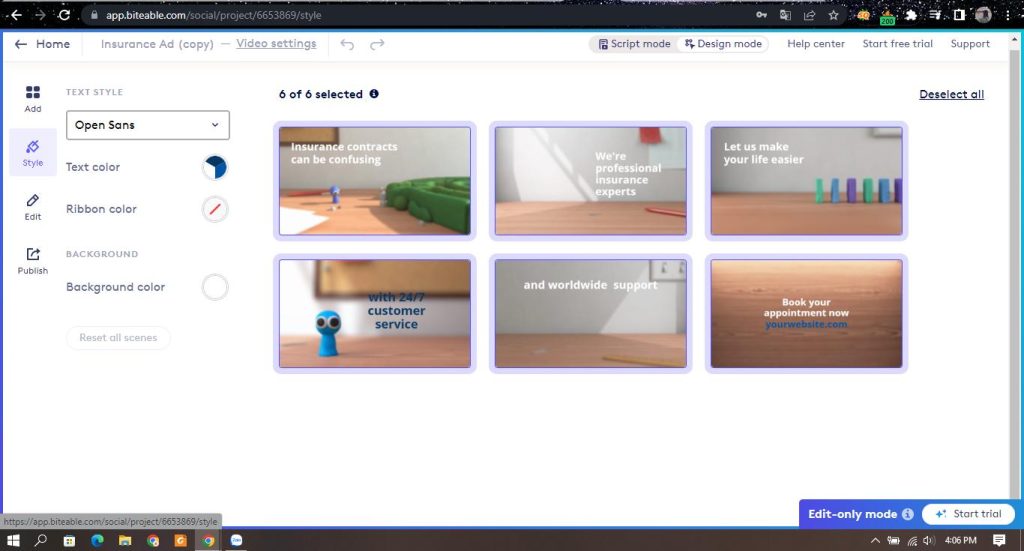
Task: Open the Chrome three-dot menu
Action: (x=1008, y=14)
